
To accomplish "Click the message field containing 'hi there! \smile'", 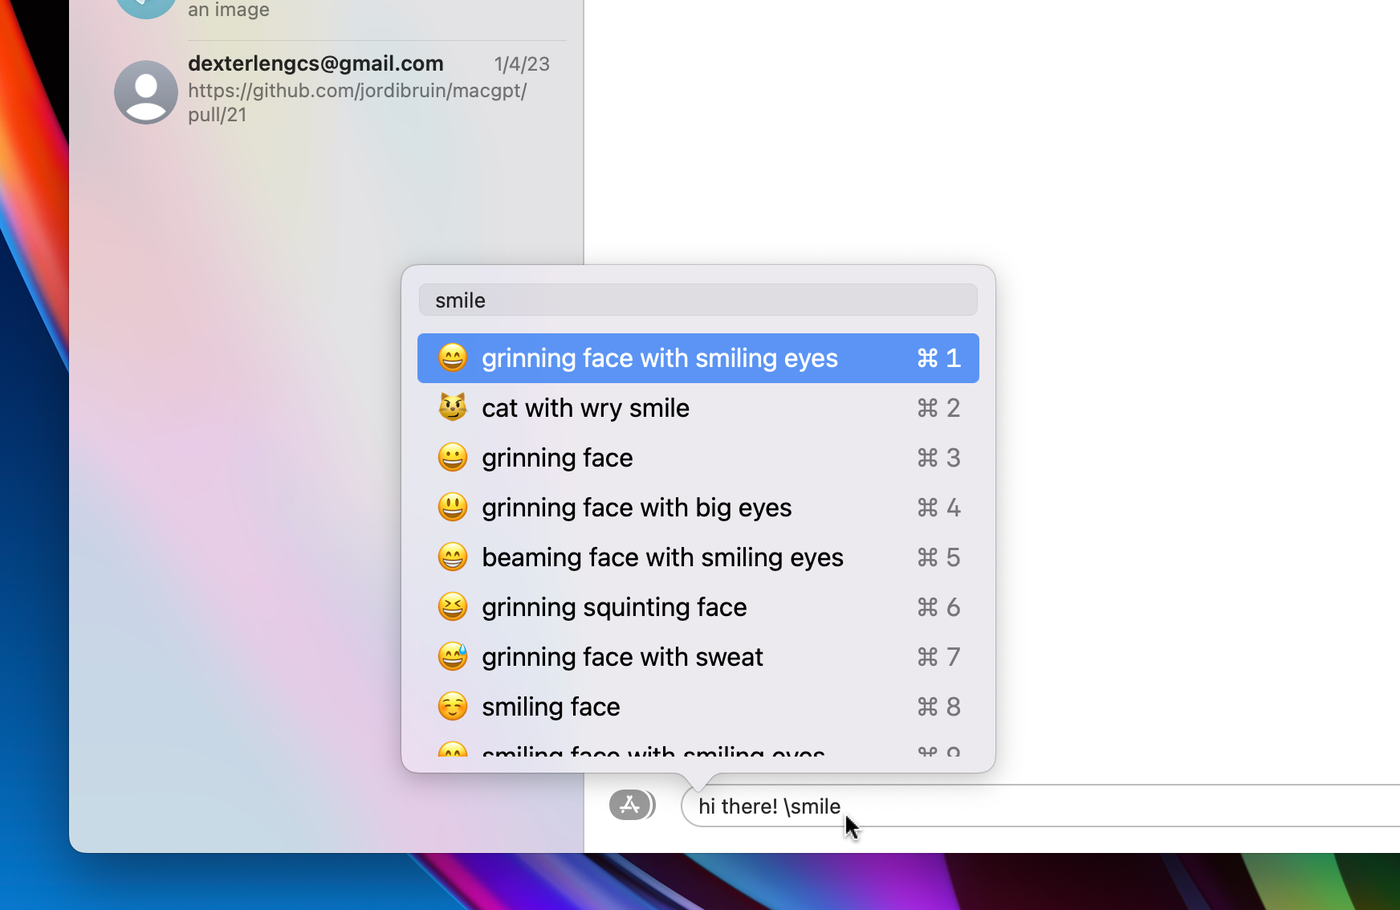I will (x=1040, y=806).
